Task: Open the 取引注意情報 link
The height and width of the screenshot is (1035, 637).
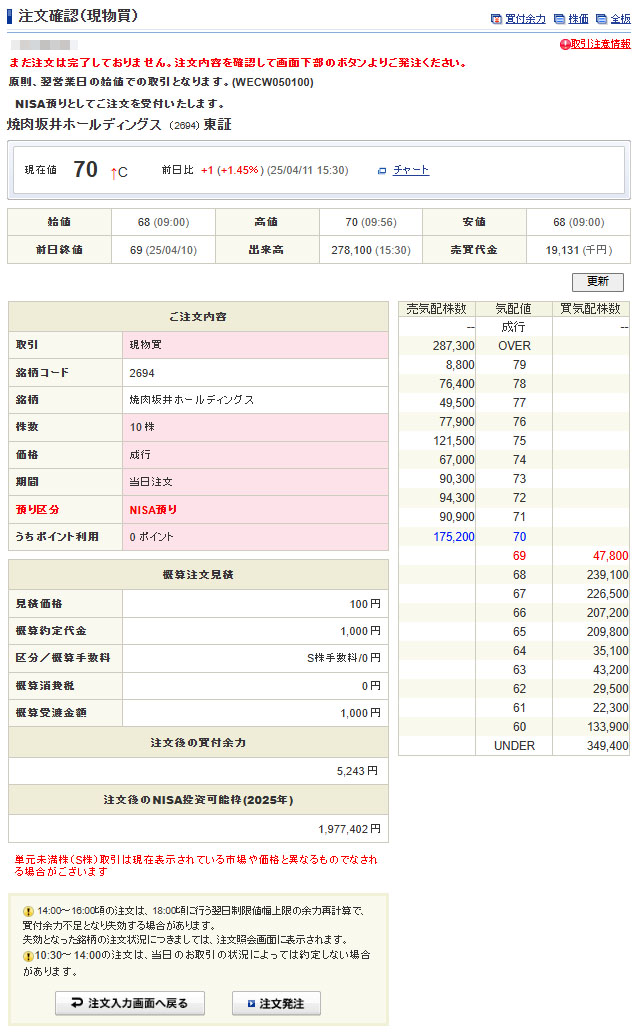Action: (x=600, y=45)
